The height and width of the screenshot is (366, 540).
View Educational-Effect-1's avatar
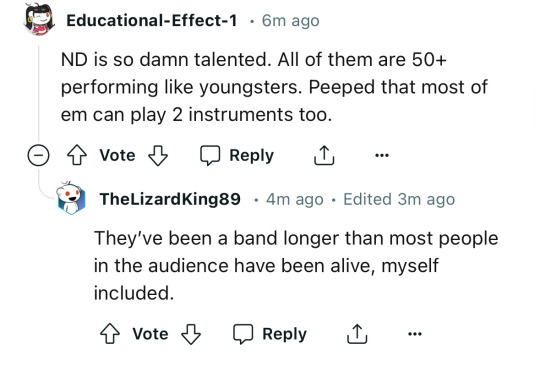40,19
